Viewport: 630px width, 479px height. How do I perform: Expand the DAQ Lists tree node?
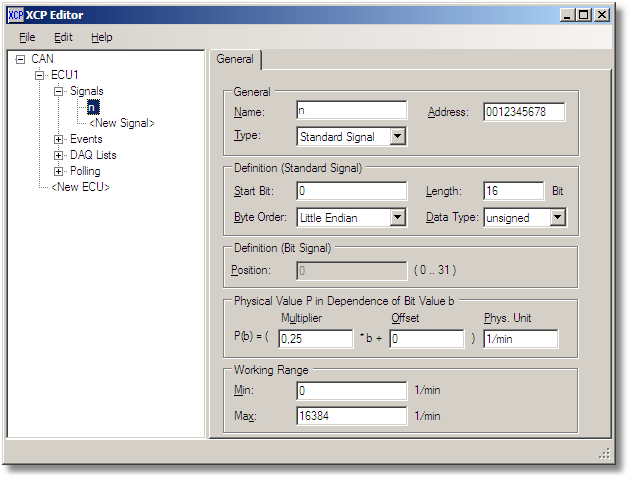[x=59, y=155]
